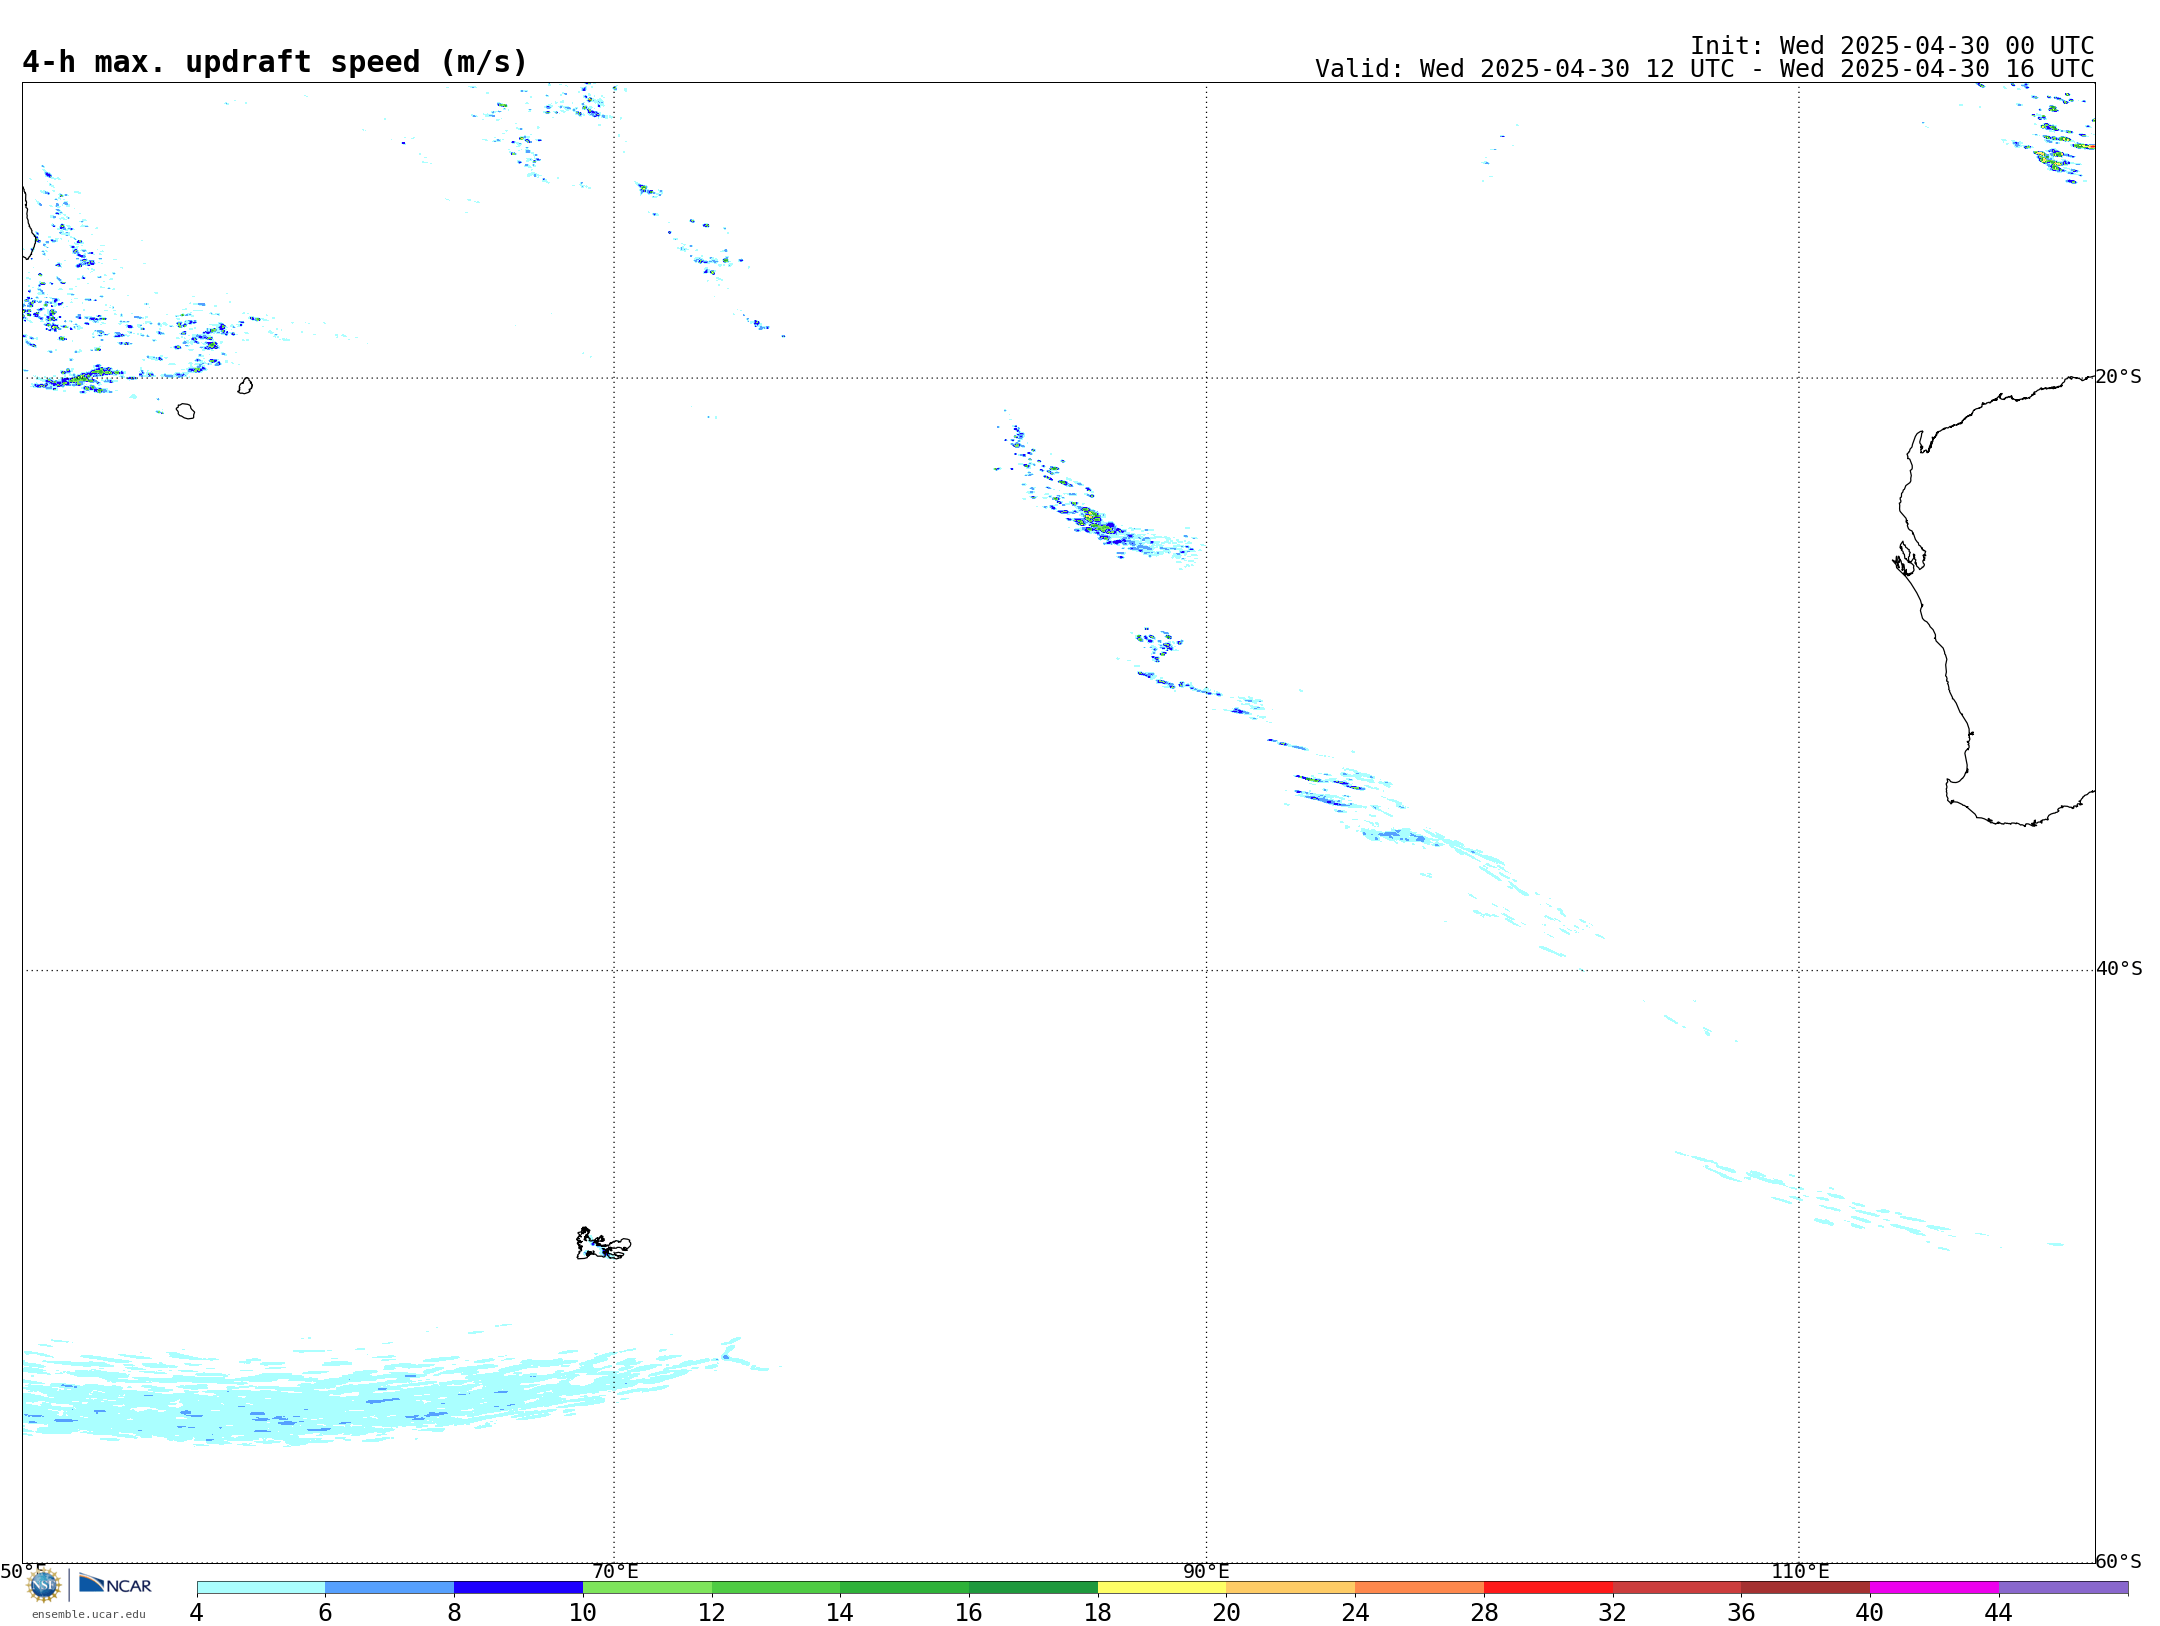Click the 70°E longitude label
Screen dimensions: 2160x1626
tap(615, 1572)
